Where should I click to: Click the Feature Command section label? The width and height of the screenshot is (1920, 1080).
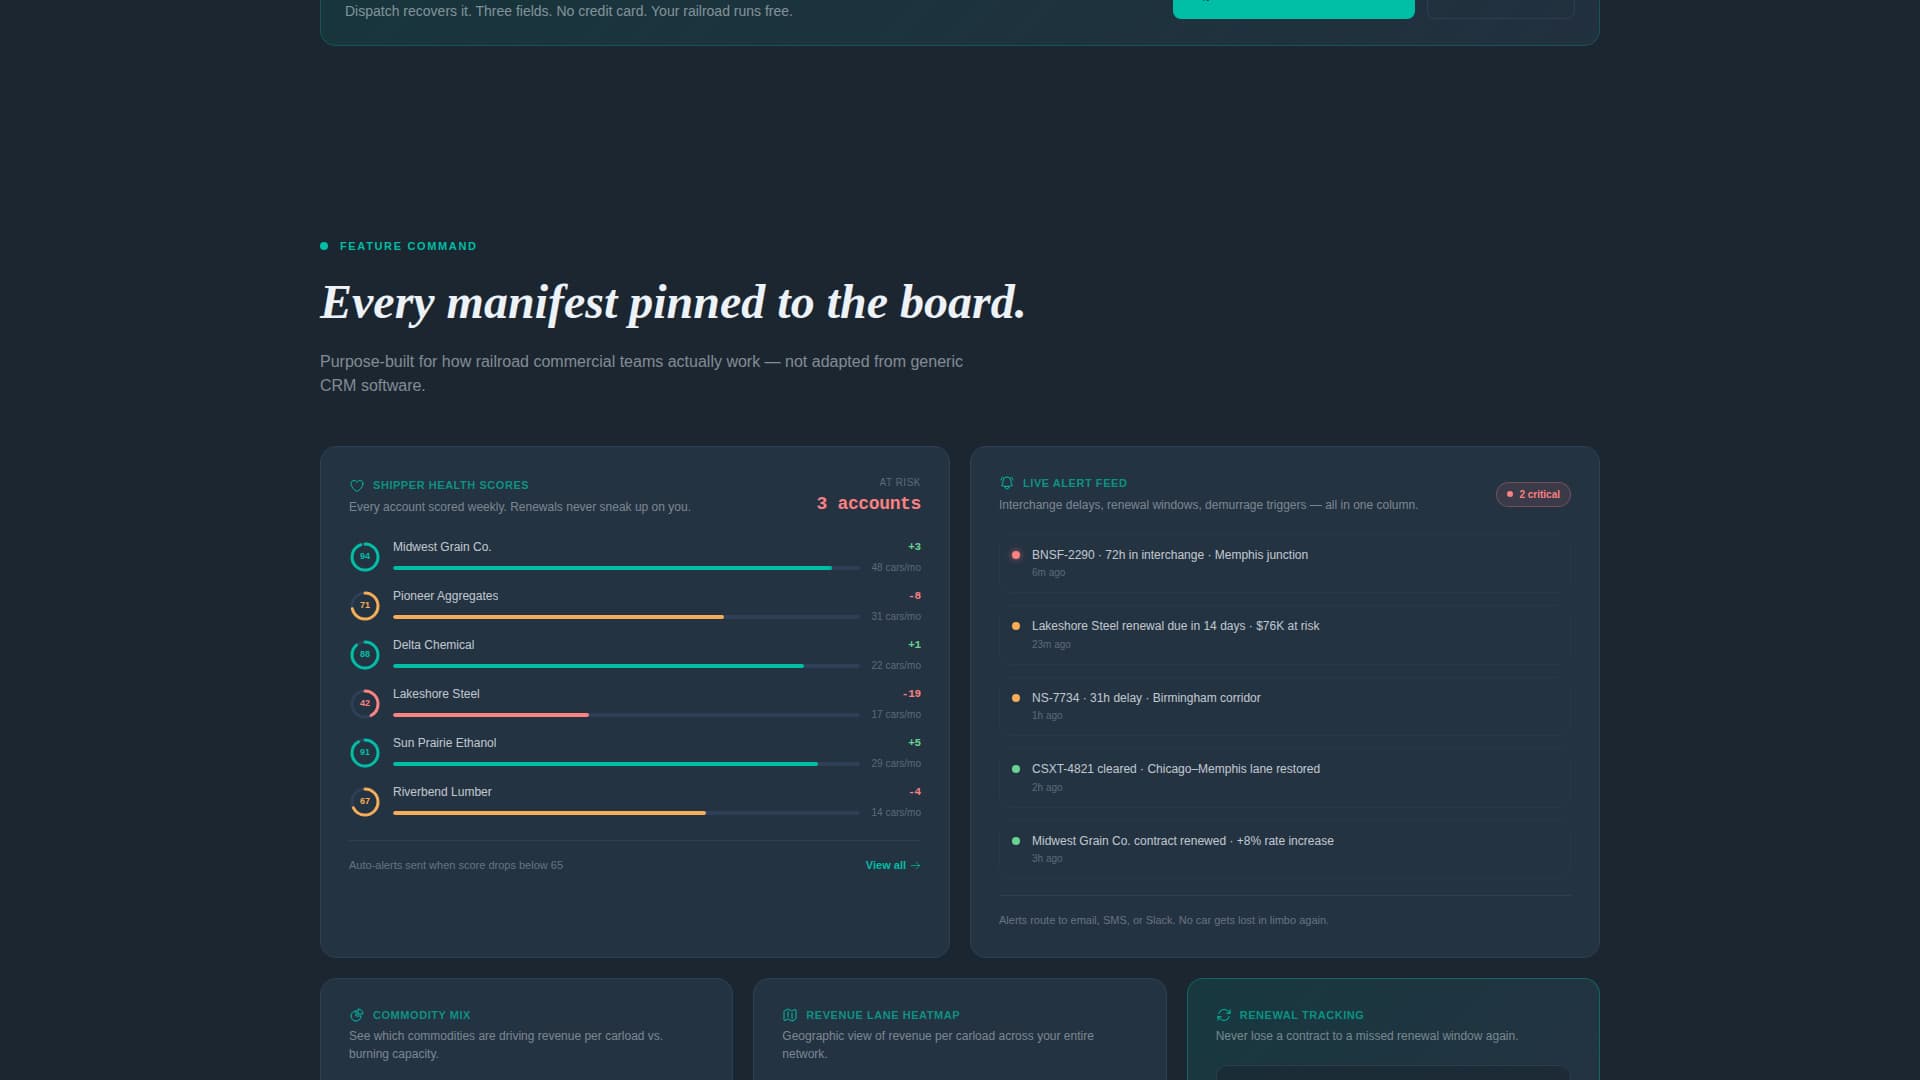[x=408, y=246]
